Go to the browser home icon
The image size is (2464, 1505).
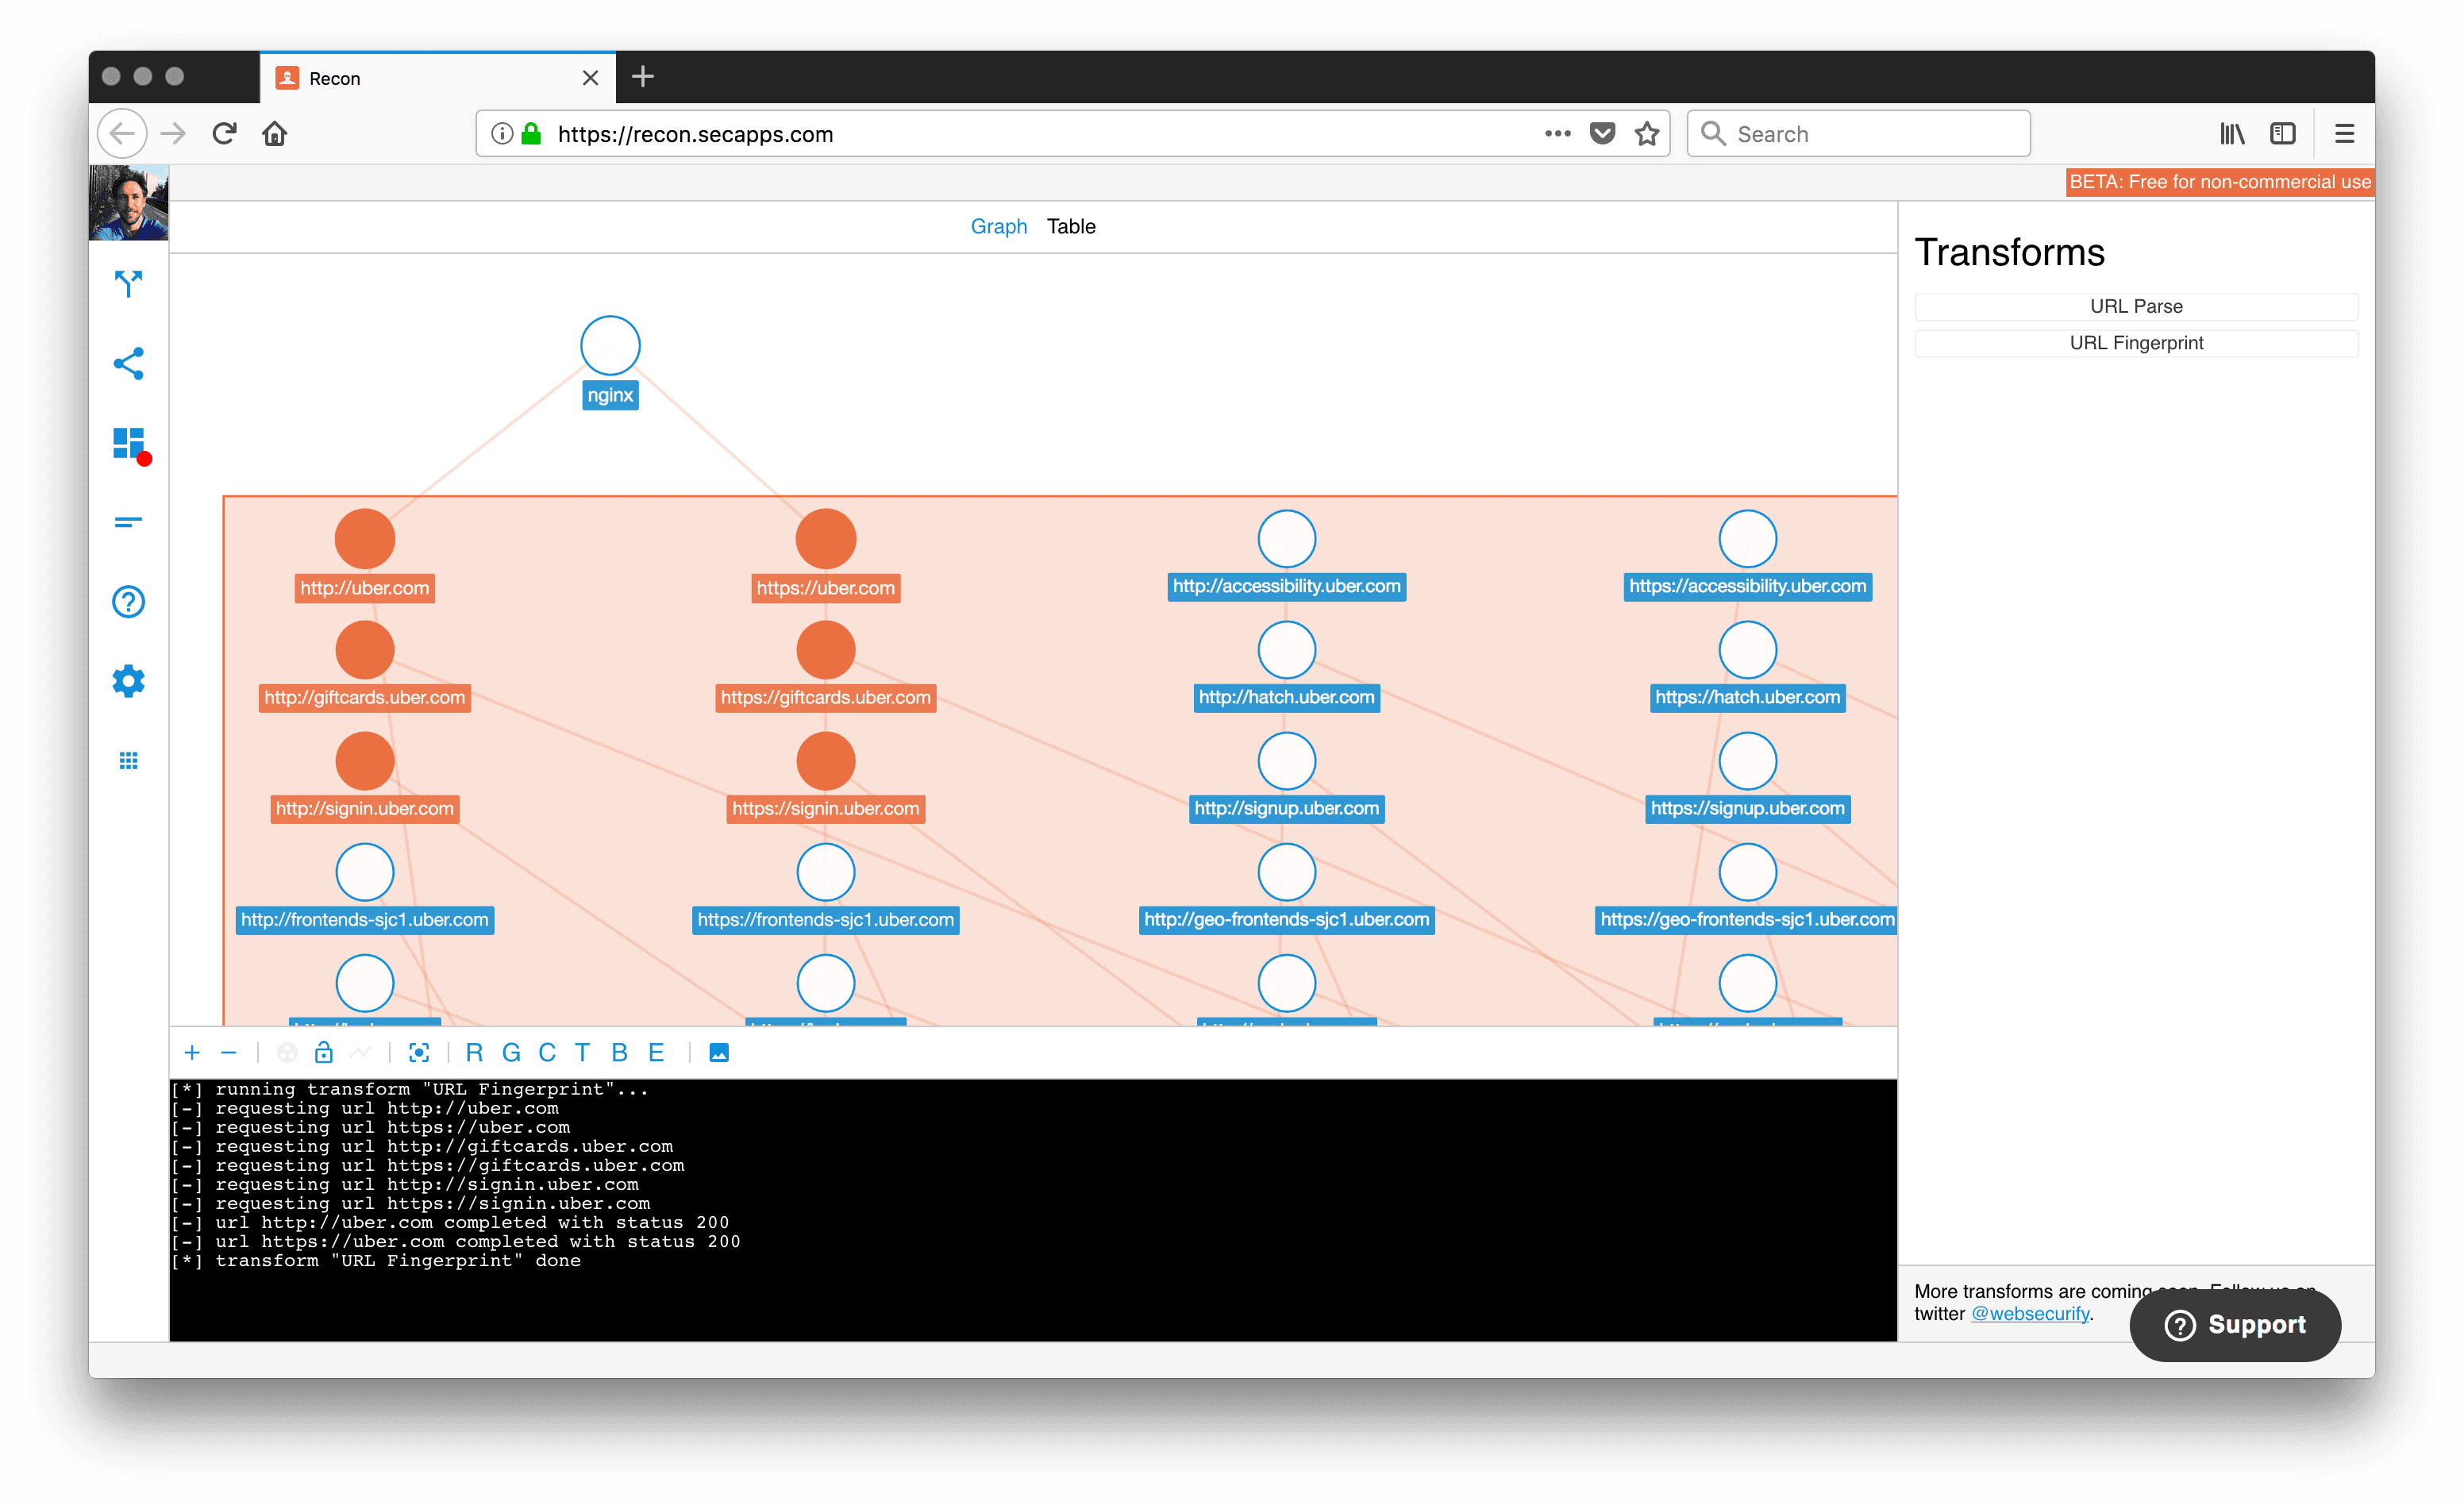pos(275,133)
